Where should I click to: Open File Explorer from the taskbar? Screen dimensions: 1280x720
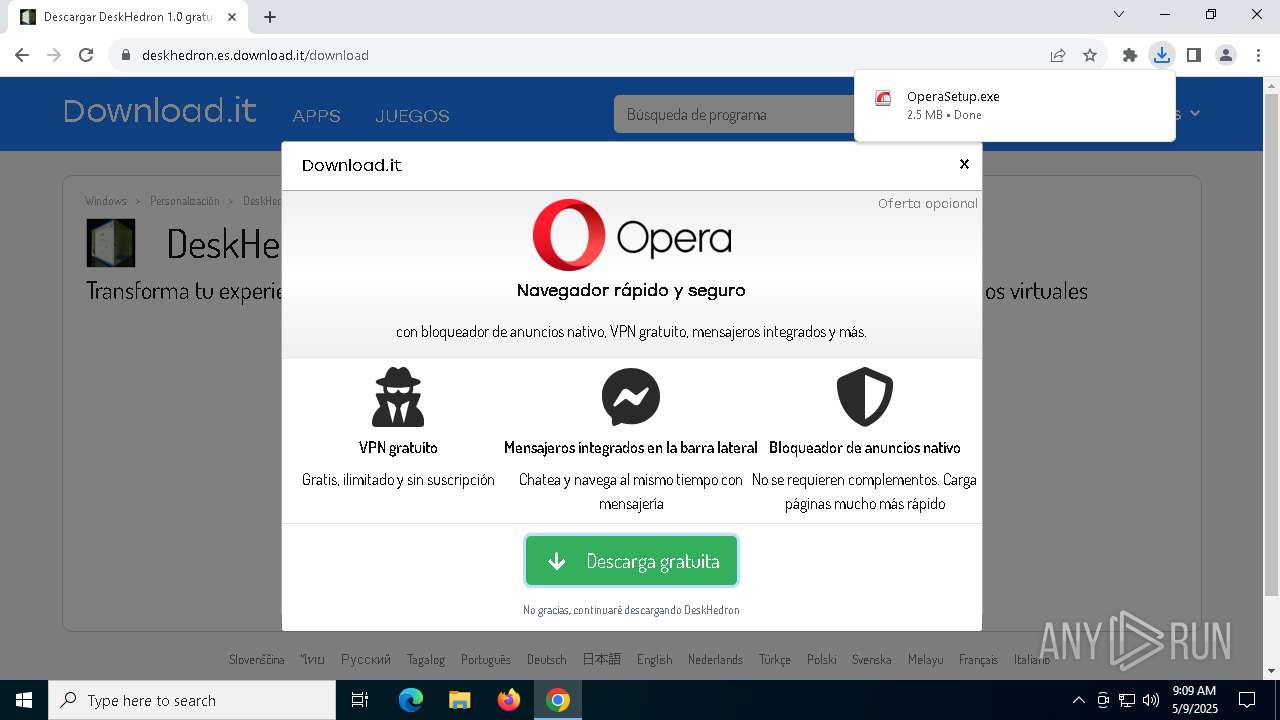coord(459,700)
